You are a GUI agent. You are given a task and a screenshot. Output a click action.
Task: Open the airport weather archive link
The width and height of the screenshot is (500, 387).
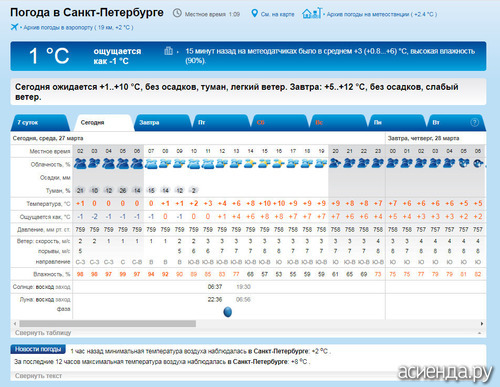click(x=78, y=27)
